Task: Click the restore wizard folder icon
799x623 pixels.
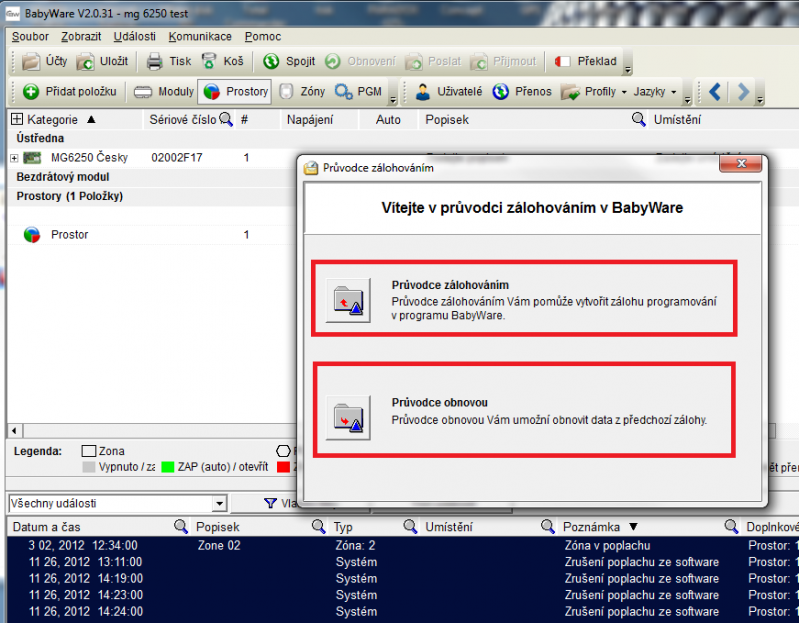Action: 348,417
